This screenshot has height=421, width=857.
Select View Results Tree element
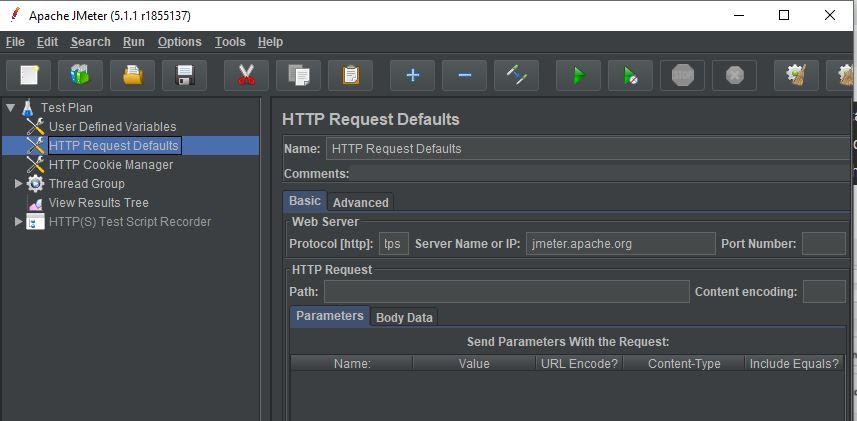click(98, 203)
